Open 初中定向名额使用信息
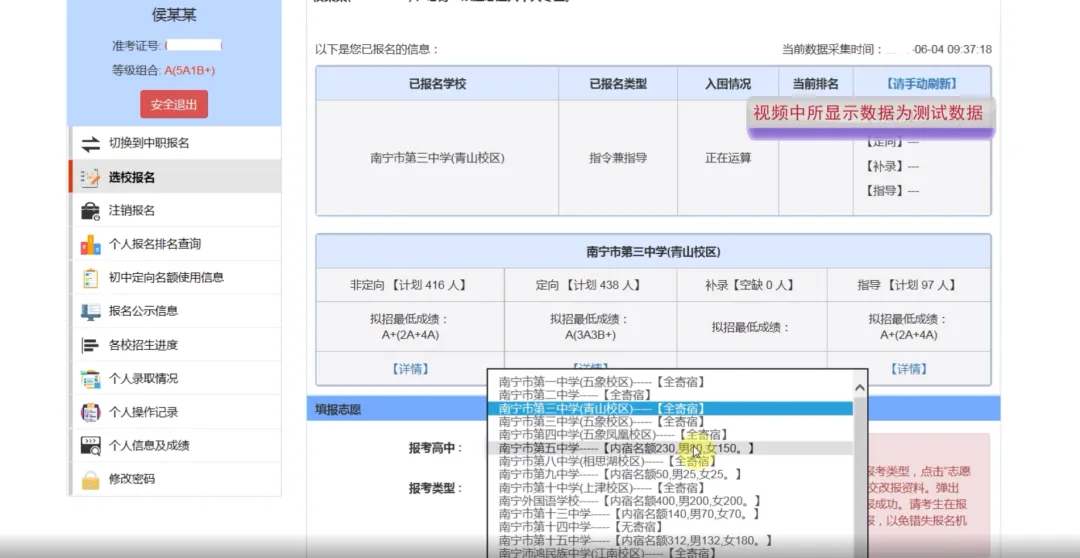The height and width of the screenshot is (558, 1080). tap(175, 277)
